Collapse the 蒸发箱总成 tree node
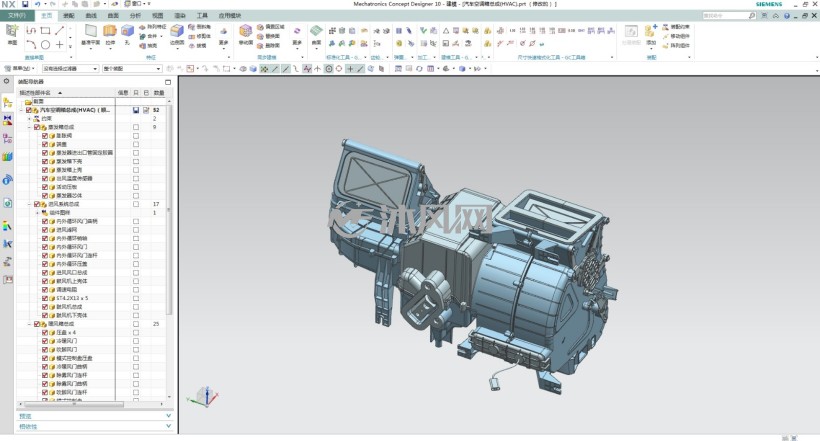The image size is (820, 441). [29, 127]
